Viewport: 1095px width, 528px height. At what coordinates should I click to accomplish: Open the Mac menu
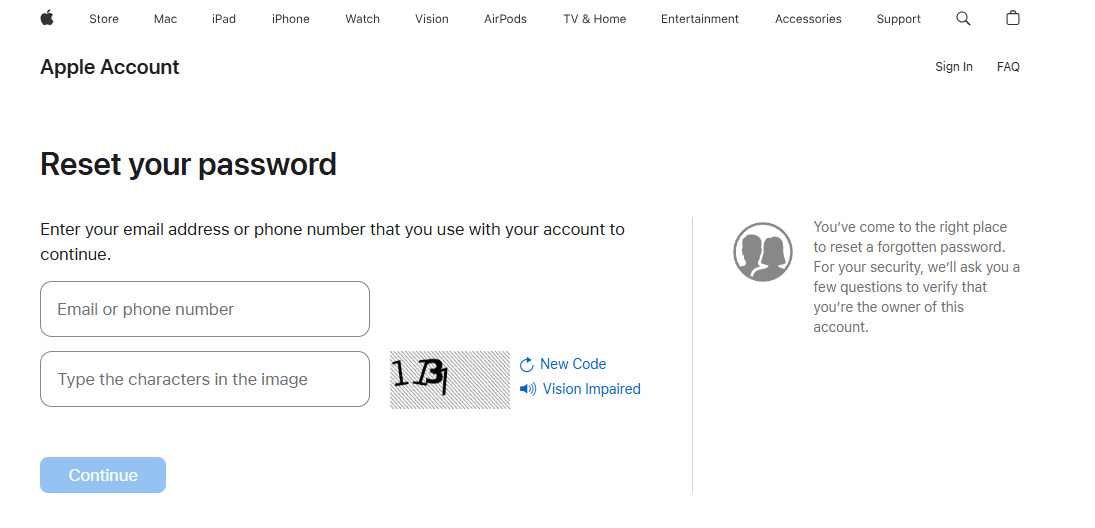point(166,19)
